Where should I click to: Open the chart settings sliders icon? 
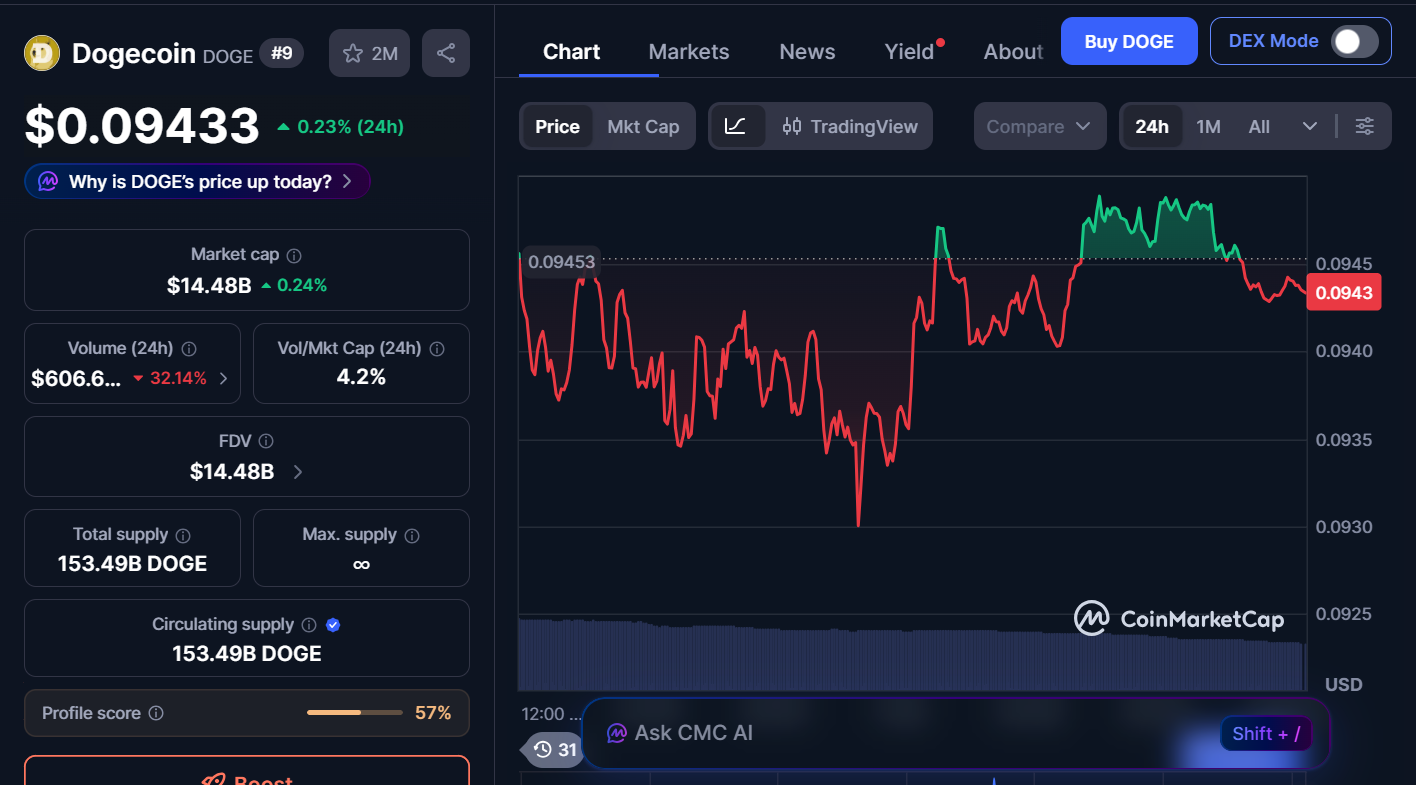1365,126
